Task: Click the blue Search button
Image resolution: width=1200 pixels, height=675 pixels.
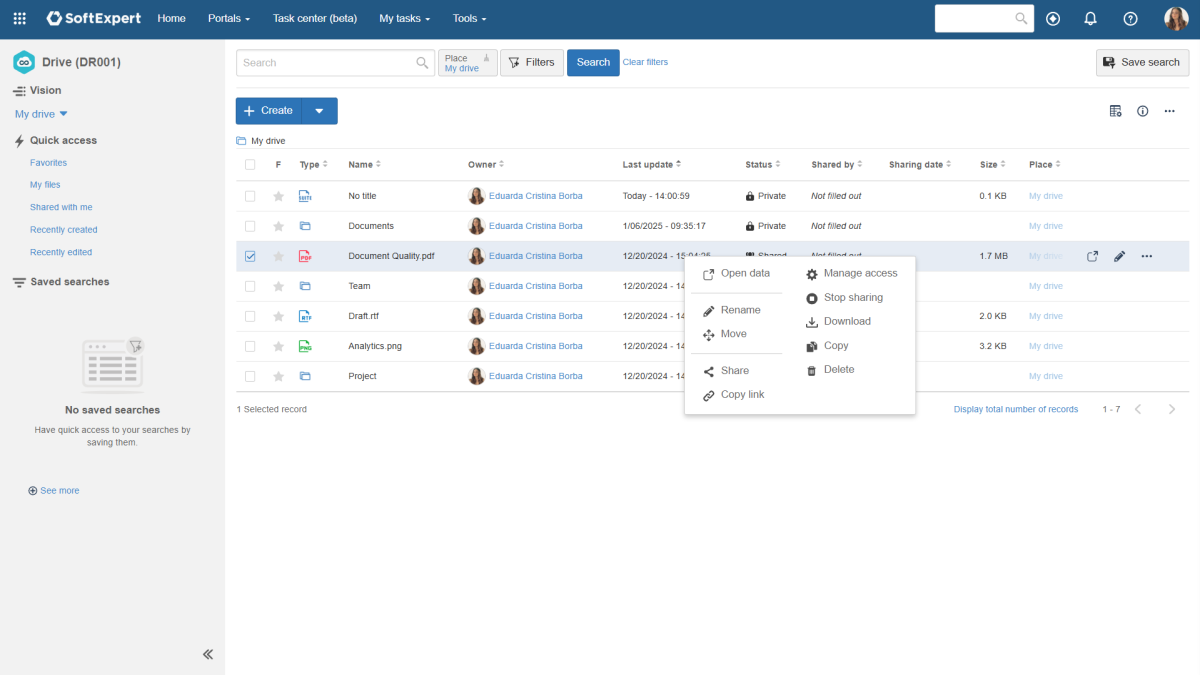Action: click(x=592, y=62)
